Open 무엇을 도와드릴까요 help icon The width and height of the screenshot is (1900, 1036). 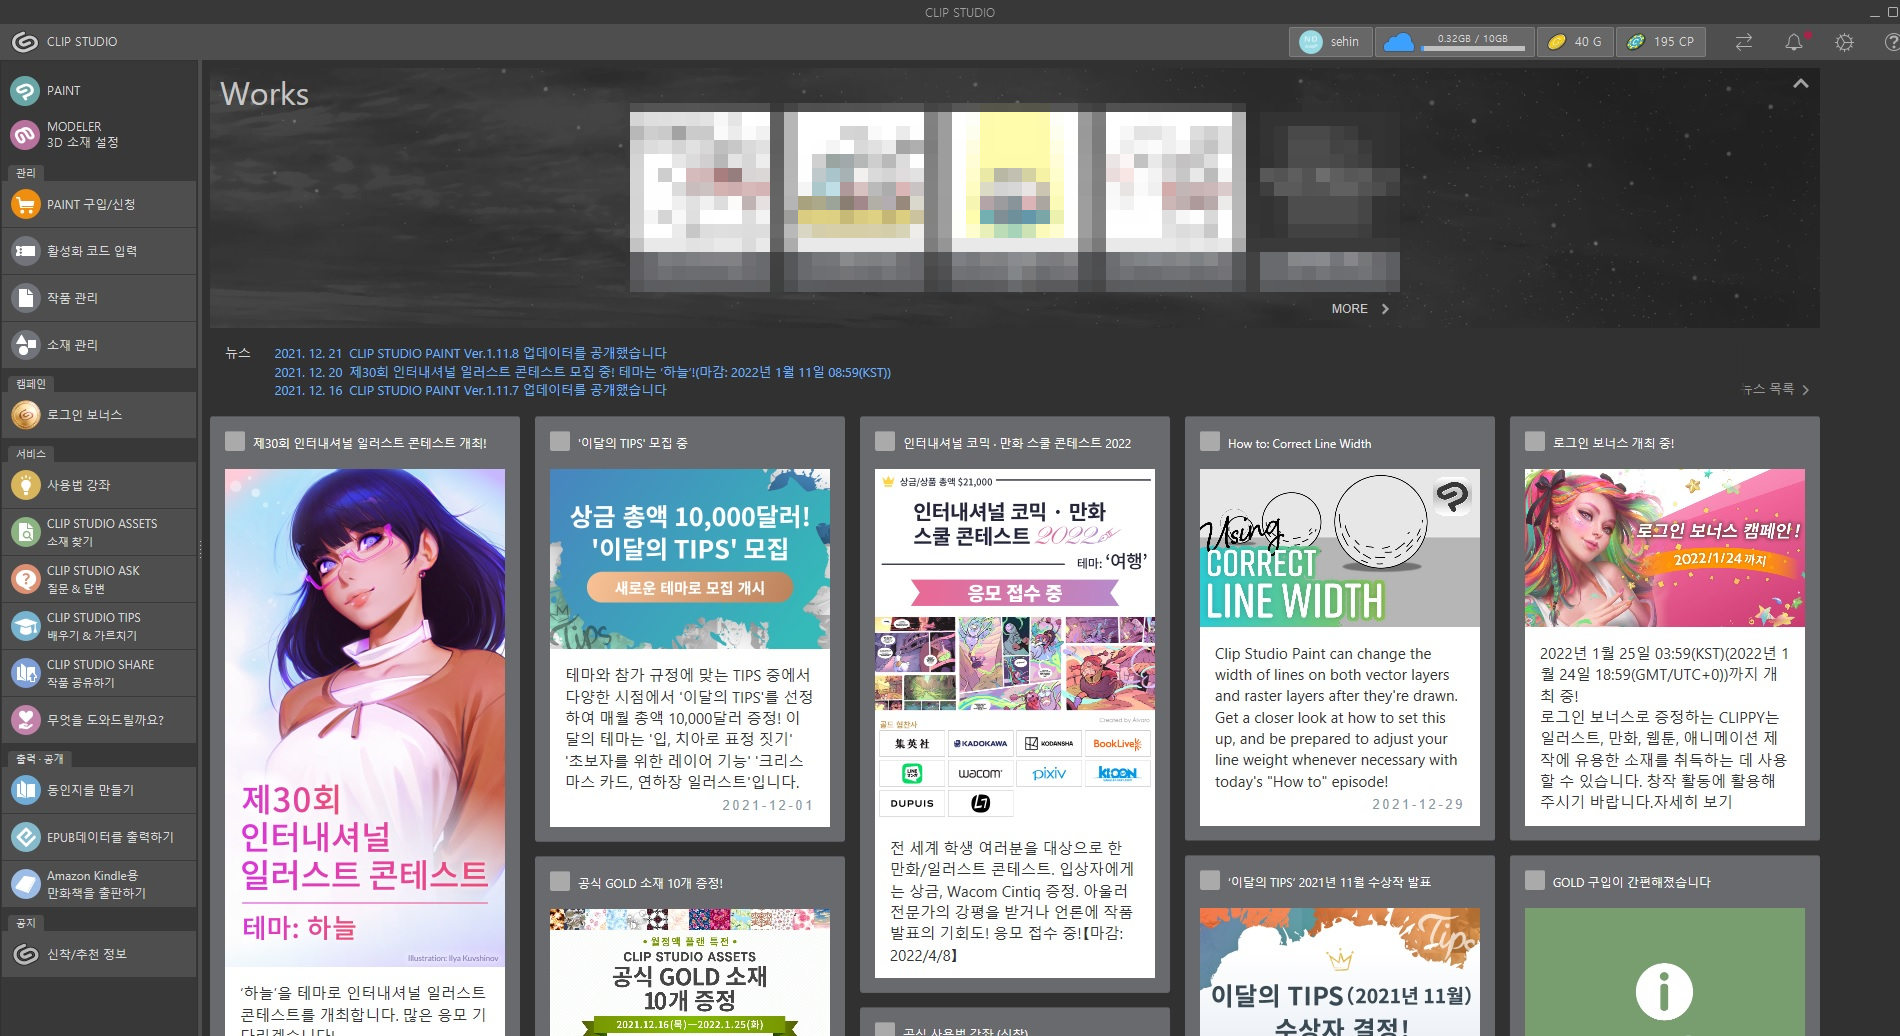(24, 720)
